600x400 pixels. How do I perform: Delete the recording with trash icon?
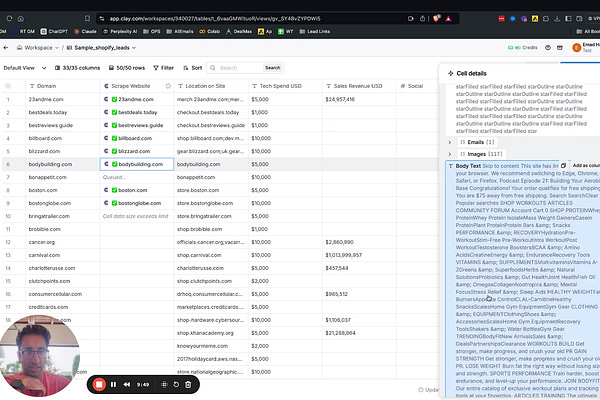[188, 384]
